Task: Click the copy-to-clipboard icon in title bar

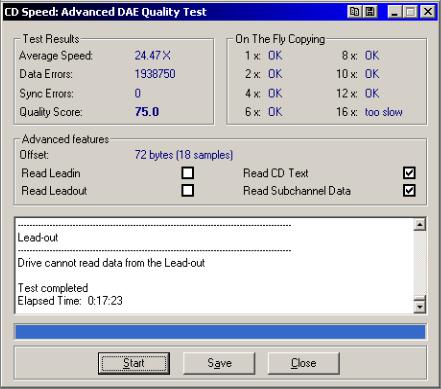Action: click(x=354, y=12)
